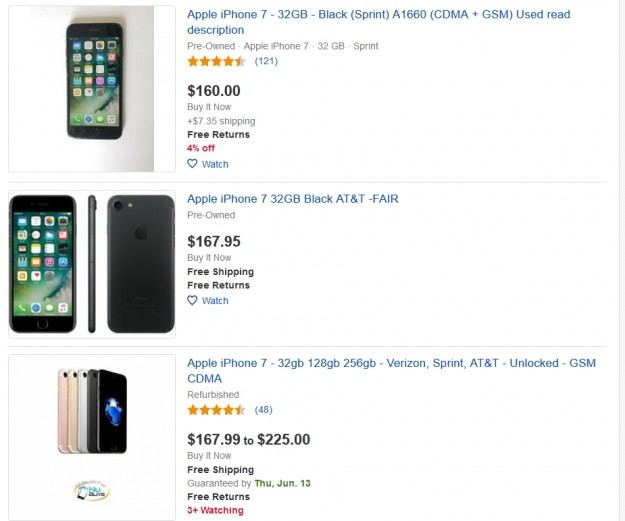
Task: Click AT&T black iPhone product thumbnail
Action: point(92,264)
